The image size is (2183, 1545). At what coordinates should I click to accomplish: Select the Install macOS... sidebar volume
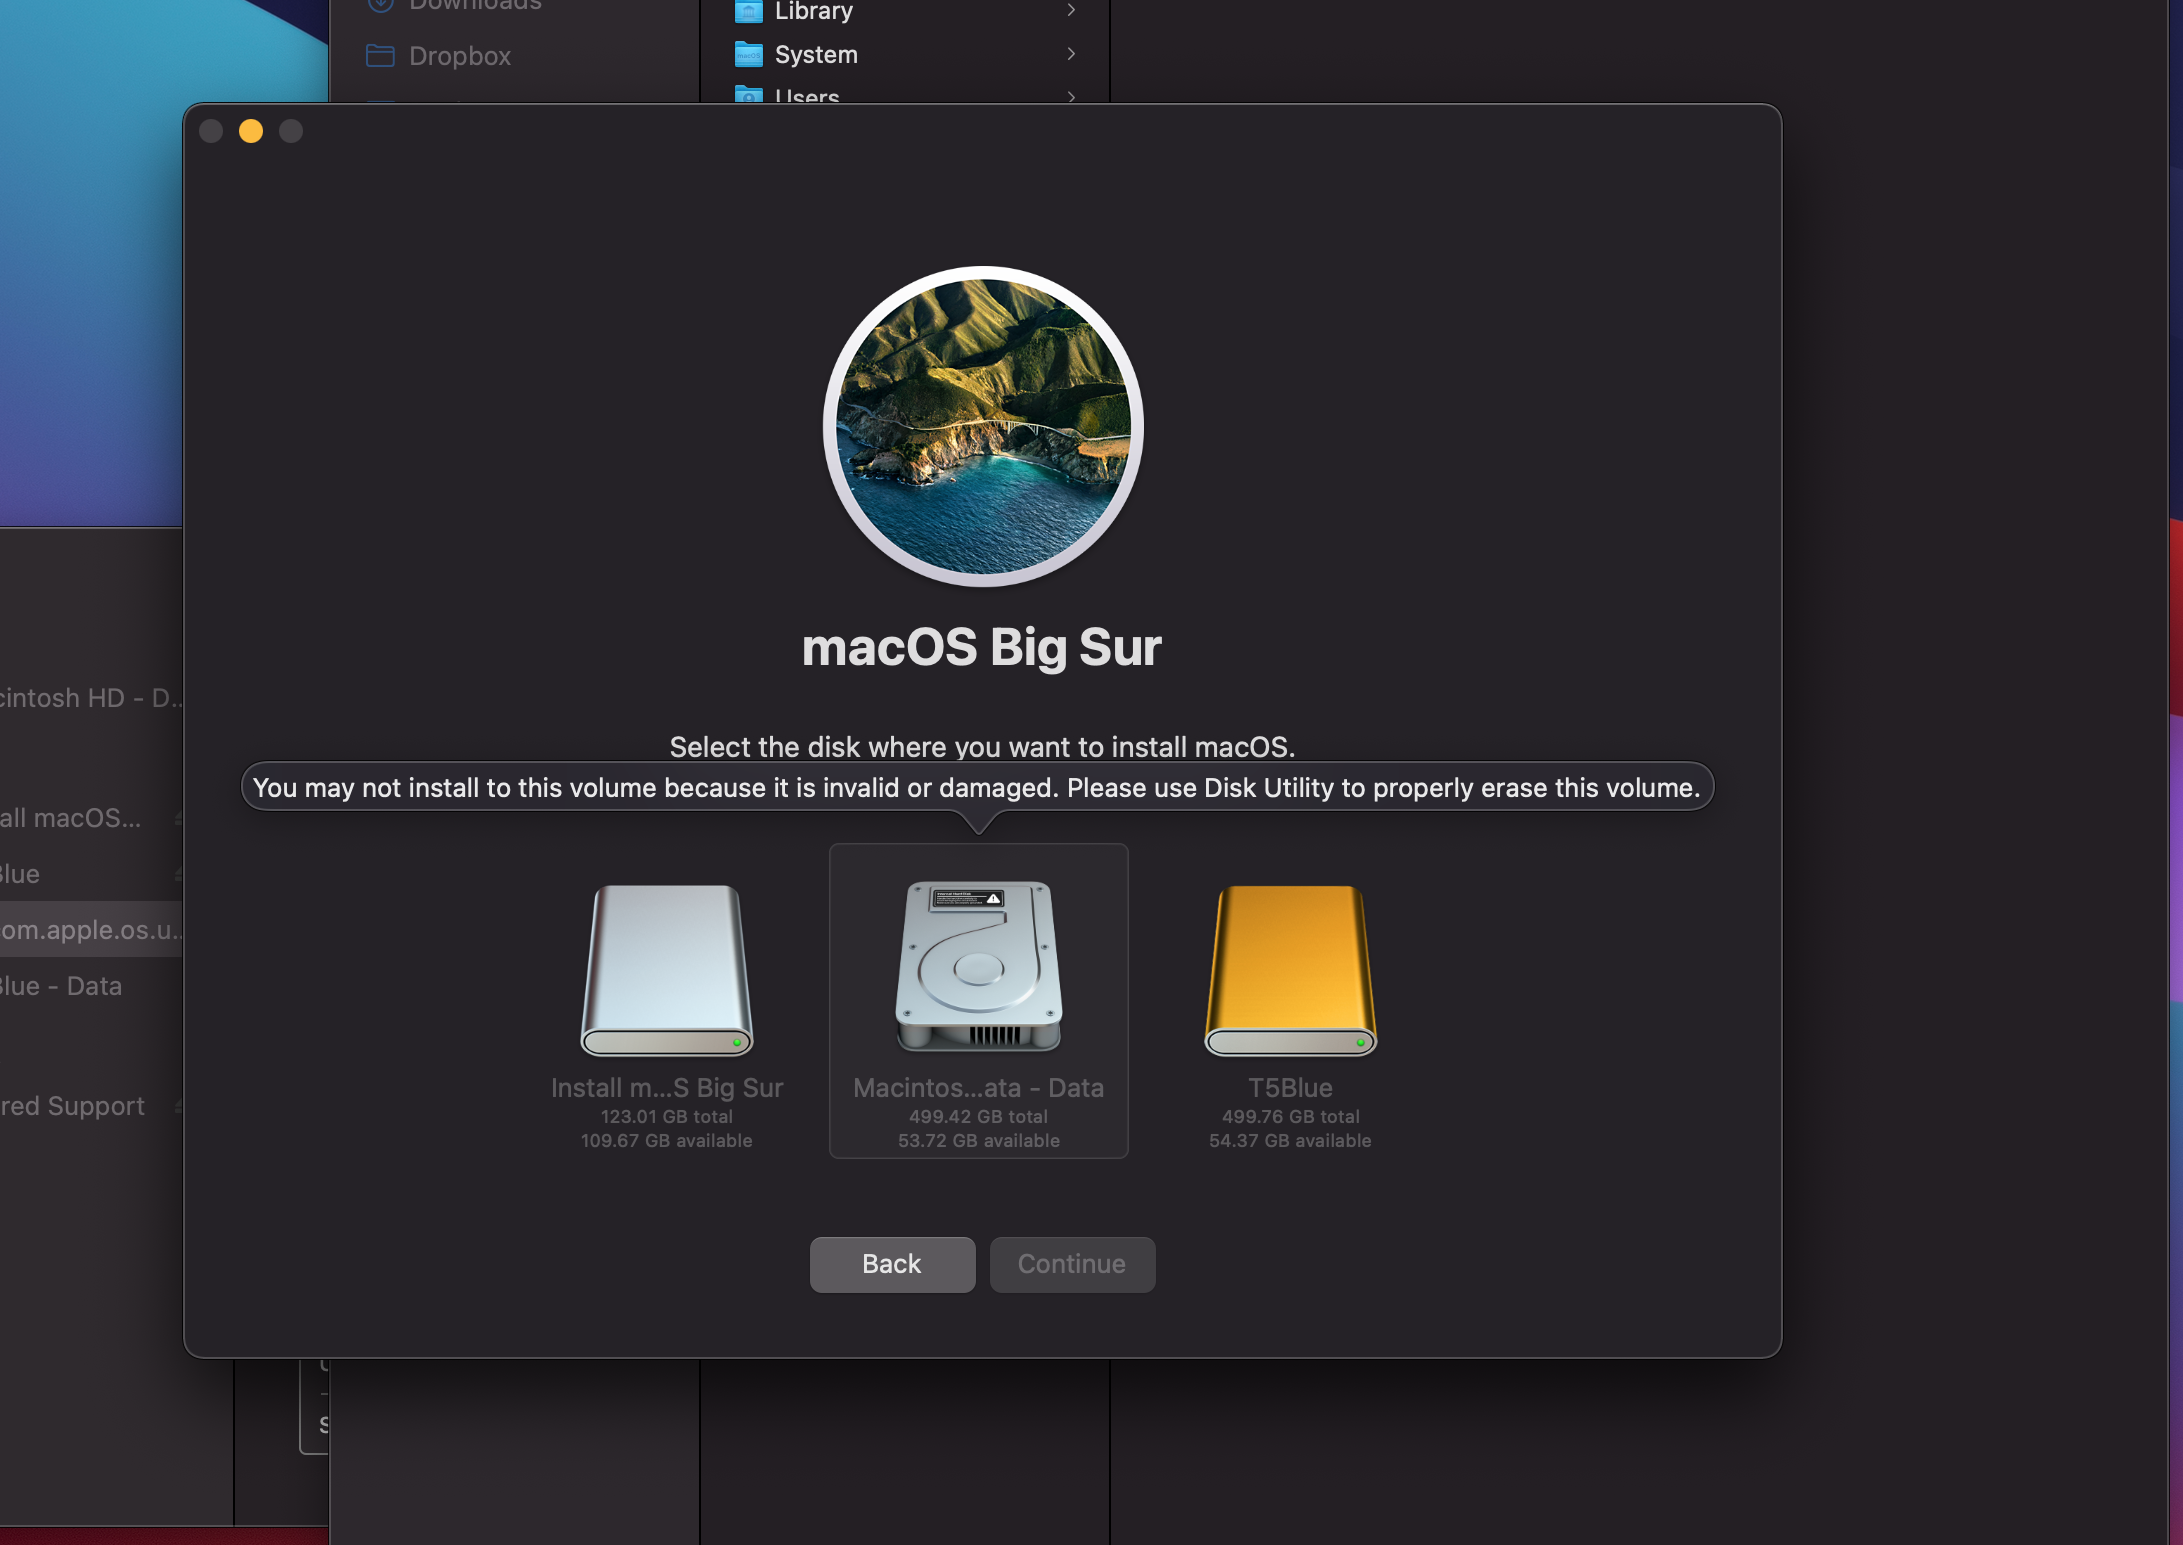tap(72, 818)
